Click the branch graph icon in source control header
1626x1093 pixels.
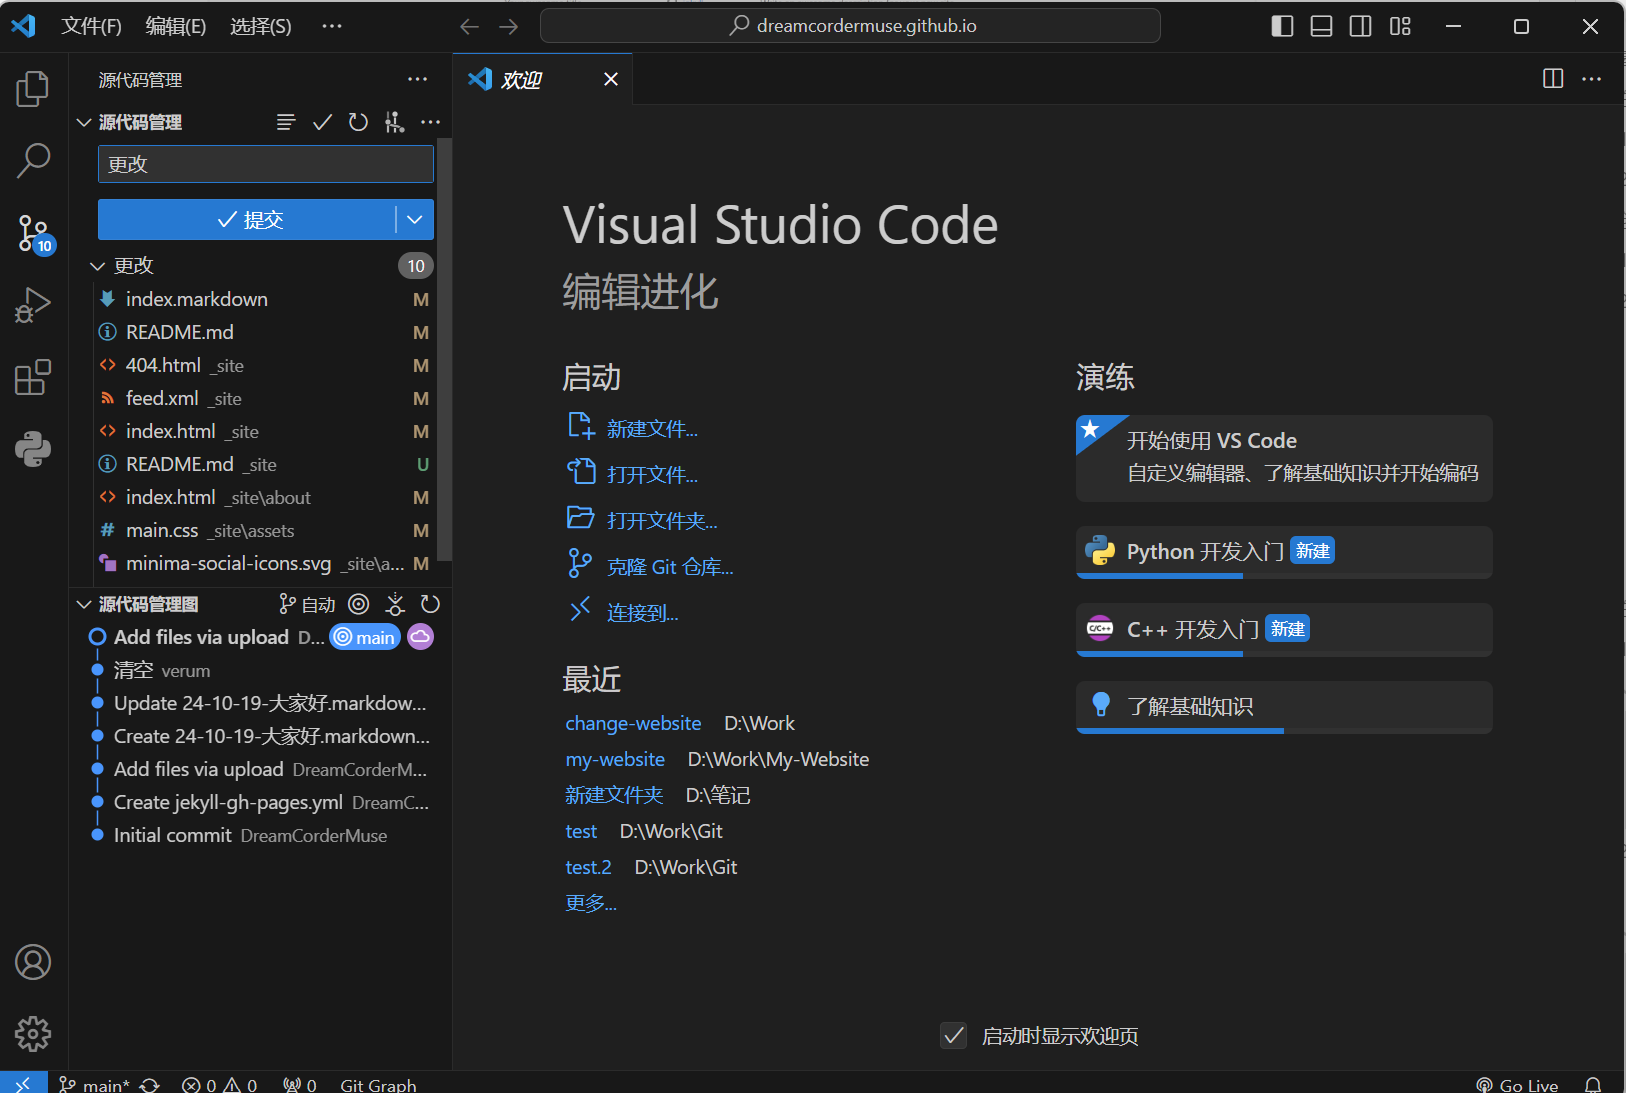pyautogui.click(x=395, y=122)
